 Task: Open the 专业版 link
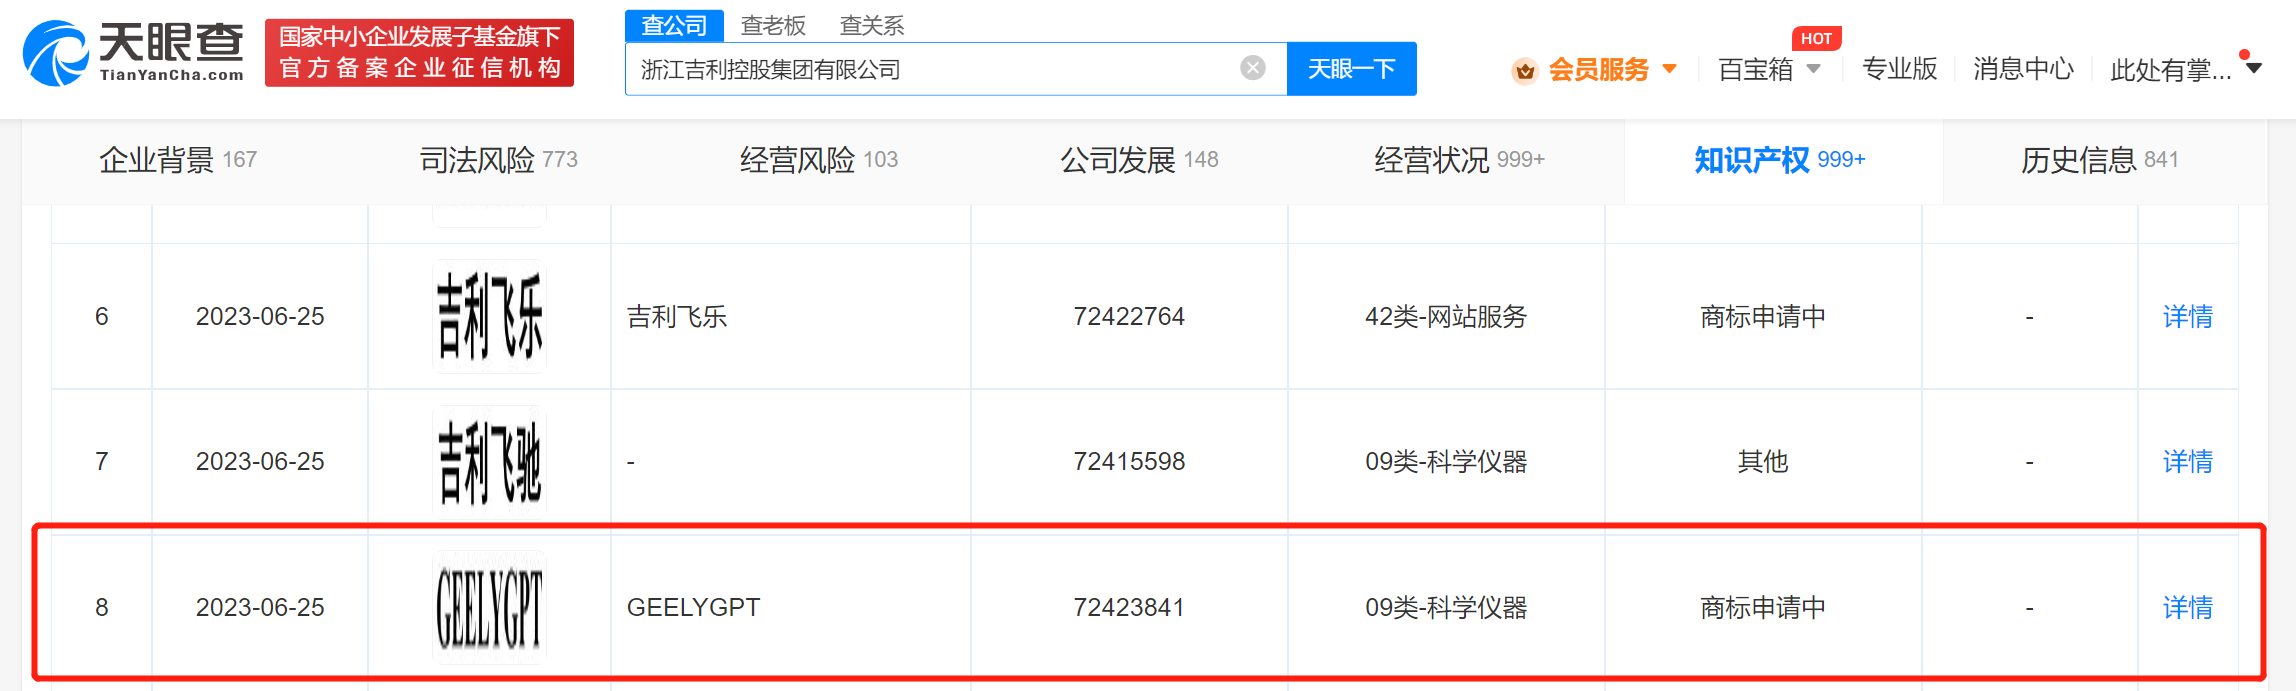(1899, 69)
